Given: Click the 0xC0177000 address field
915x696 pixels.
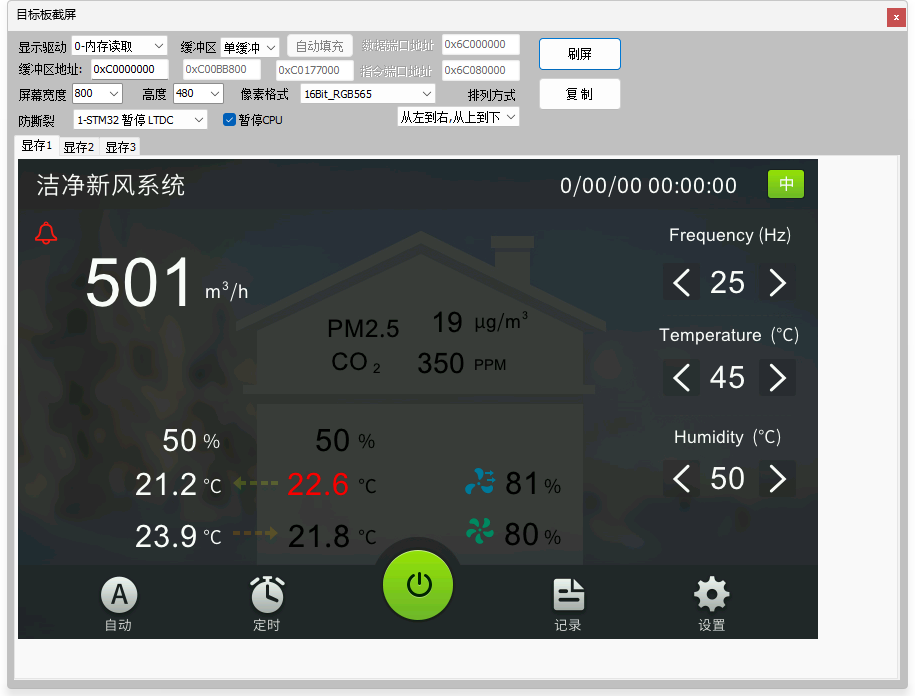Looking at the screenshot, I should pos(315,70).
